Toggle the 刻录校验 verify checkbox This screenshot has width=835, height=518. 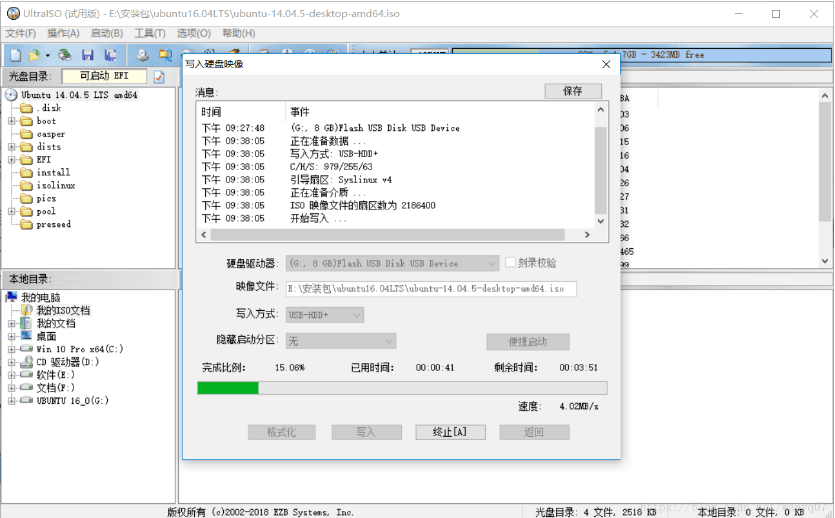(x=510, y=262)
